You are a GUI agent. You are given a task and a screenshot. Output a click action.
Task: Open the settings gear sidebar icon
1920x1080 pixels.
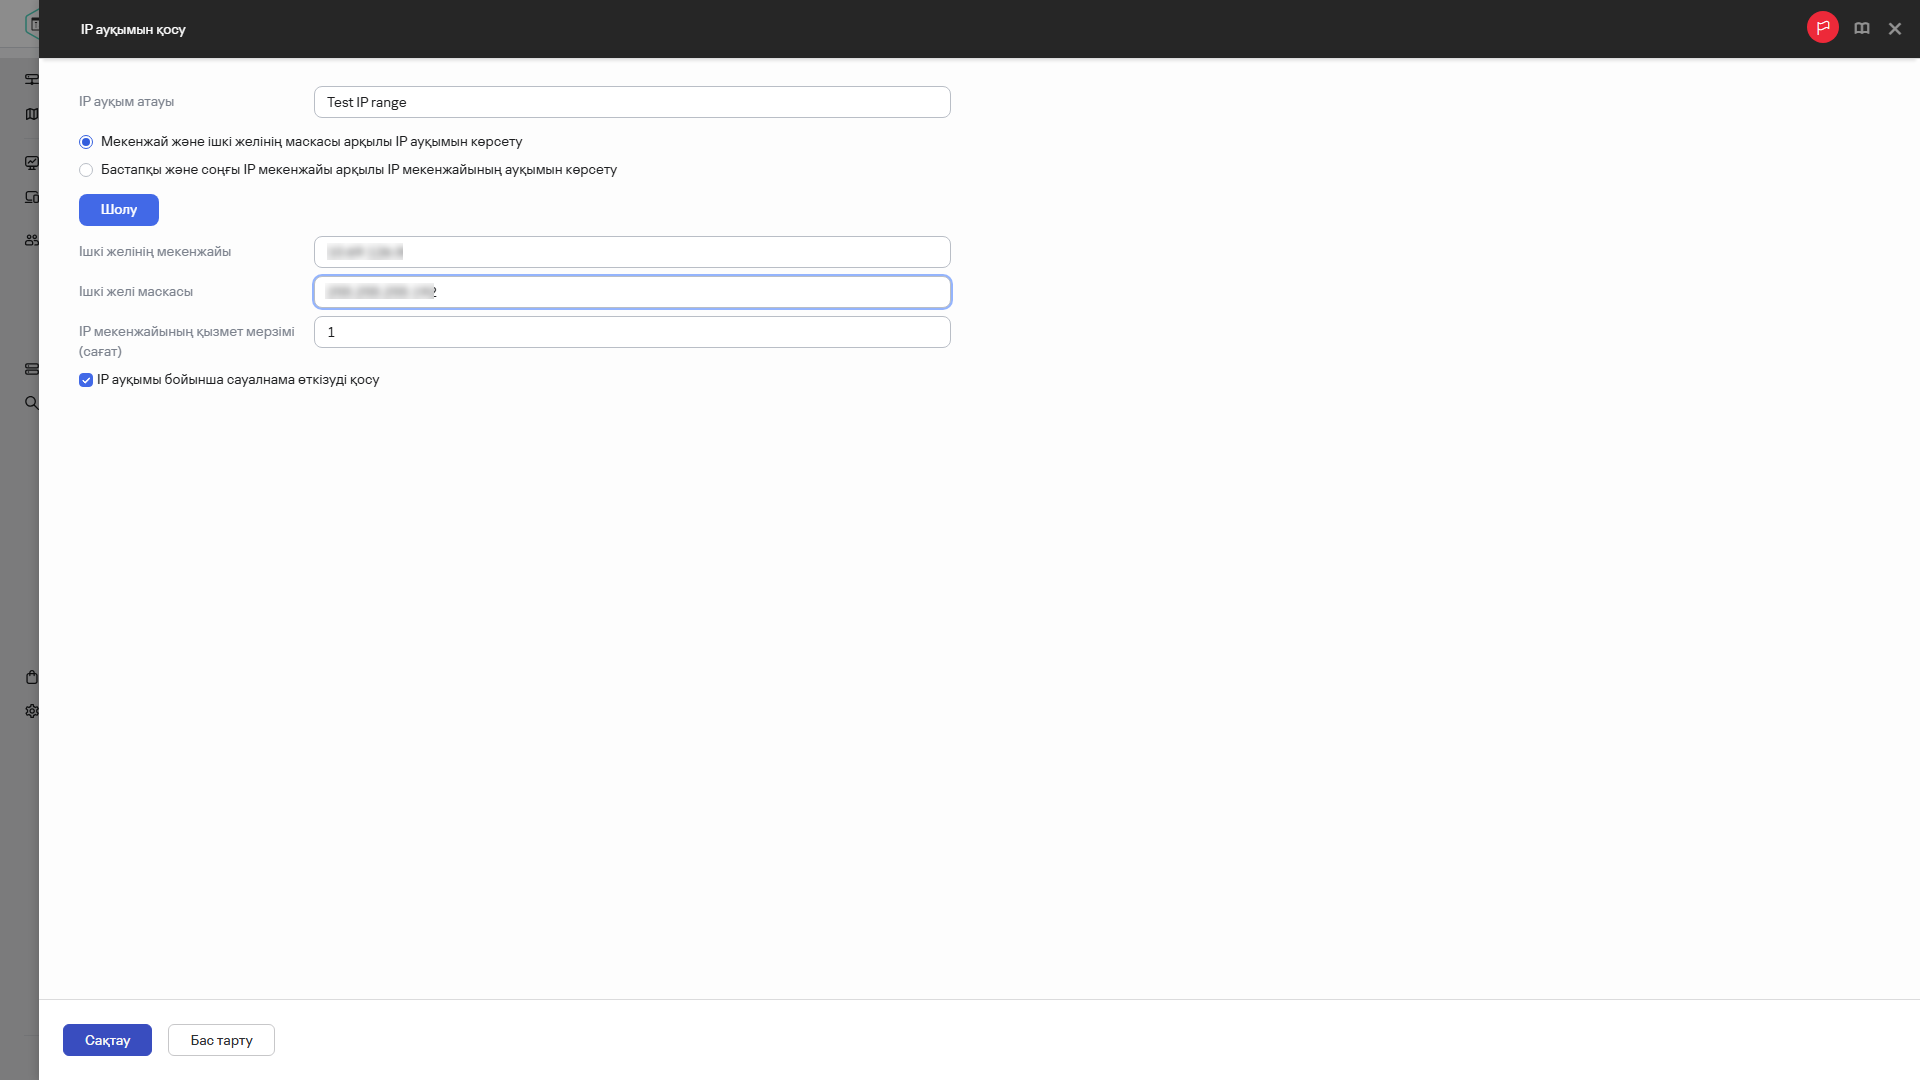(x=32, y=711)
